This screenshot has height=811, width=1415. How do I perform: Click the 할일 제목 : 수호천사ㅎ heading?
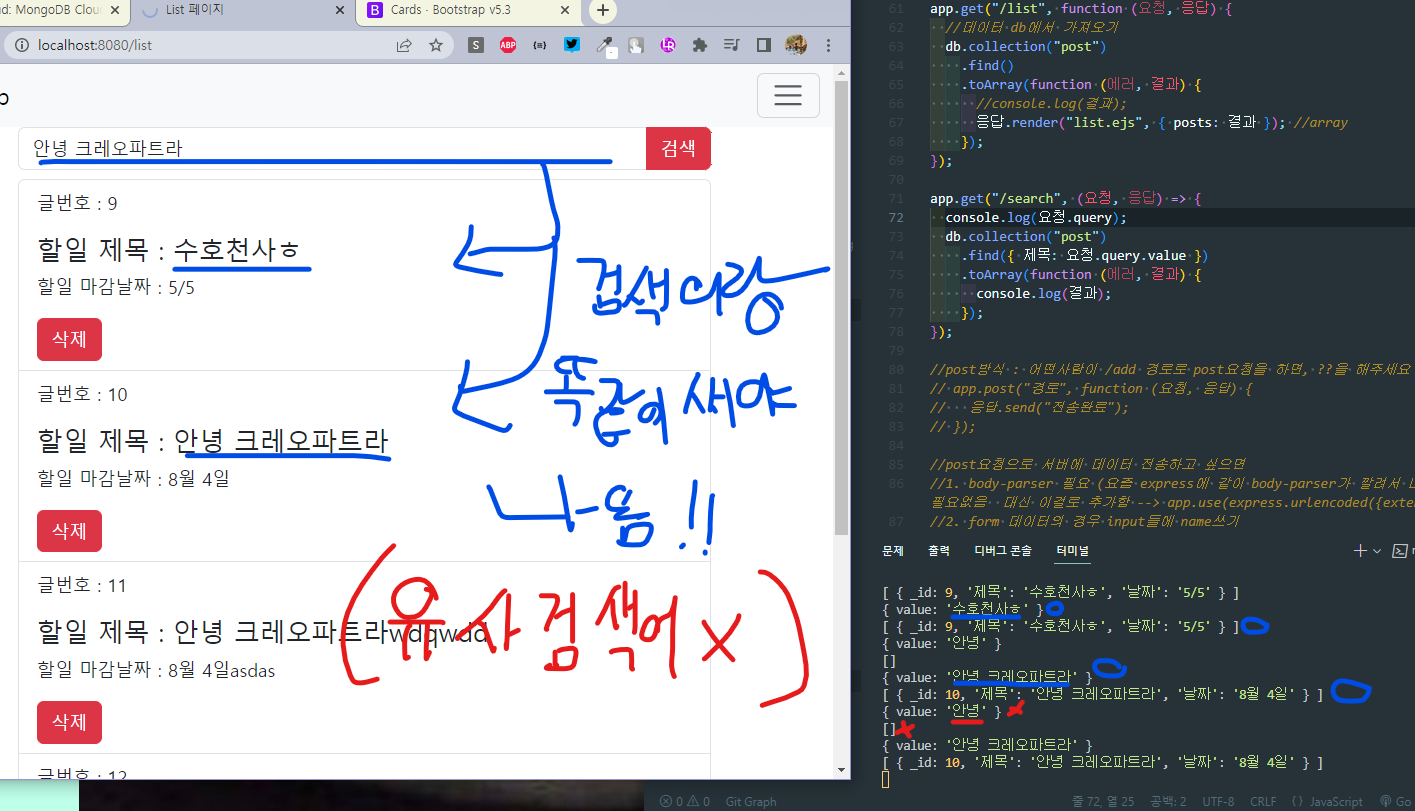coord(168,249)
